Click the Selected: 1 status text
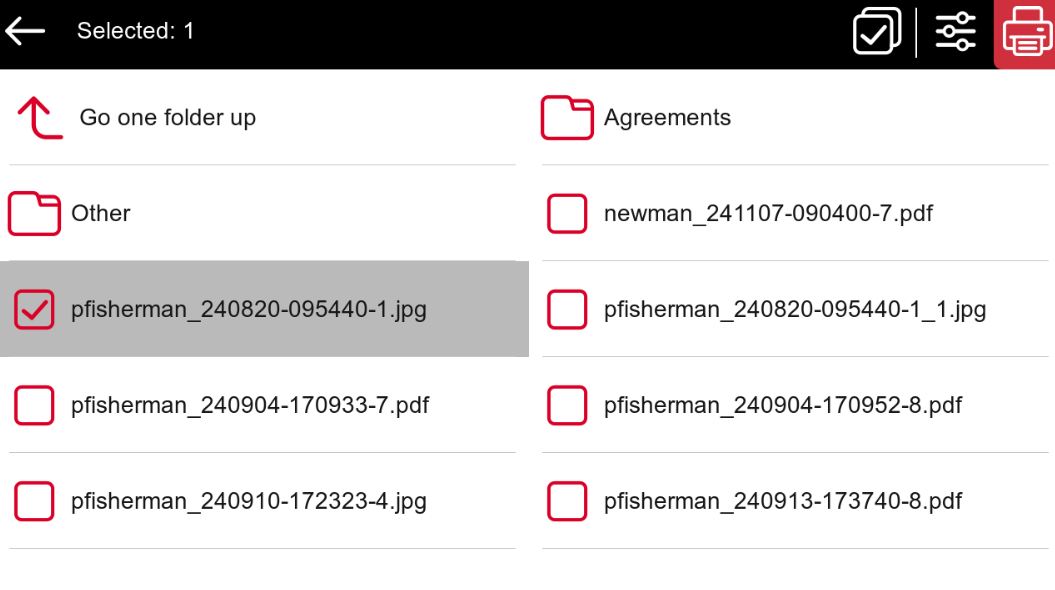Image resolution: width=1055 pixels, height=590 pixels. pyautogui.click(x=136, y=31)
